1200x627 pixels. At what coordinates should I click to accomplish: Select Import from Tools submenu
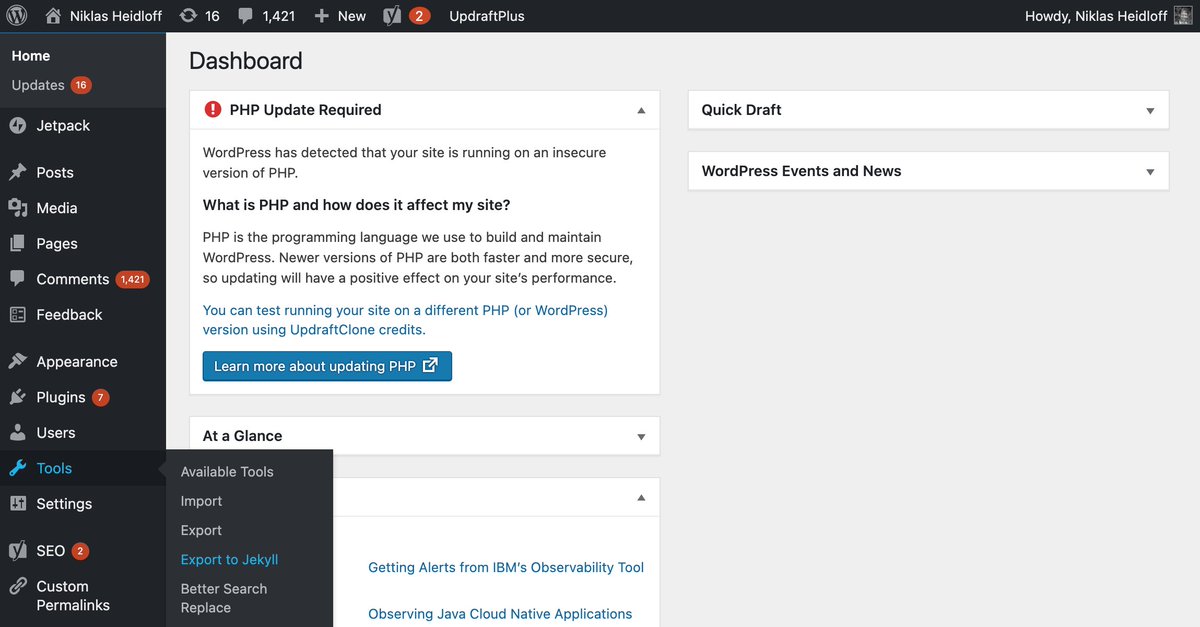coord(201,501)
